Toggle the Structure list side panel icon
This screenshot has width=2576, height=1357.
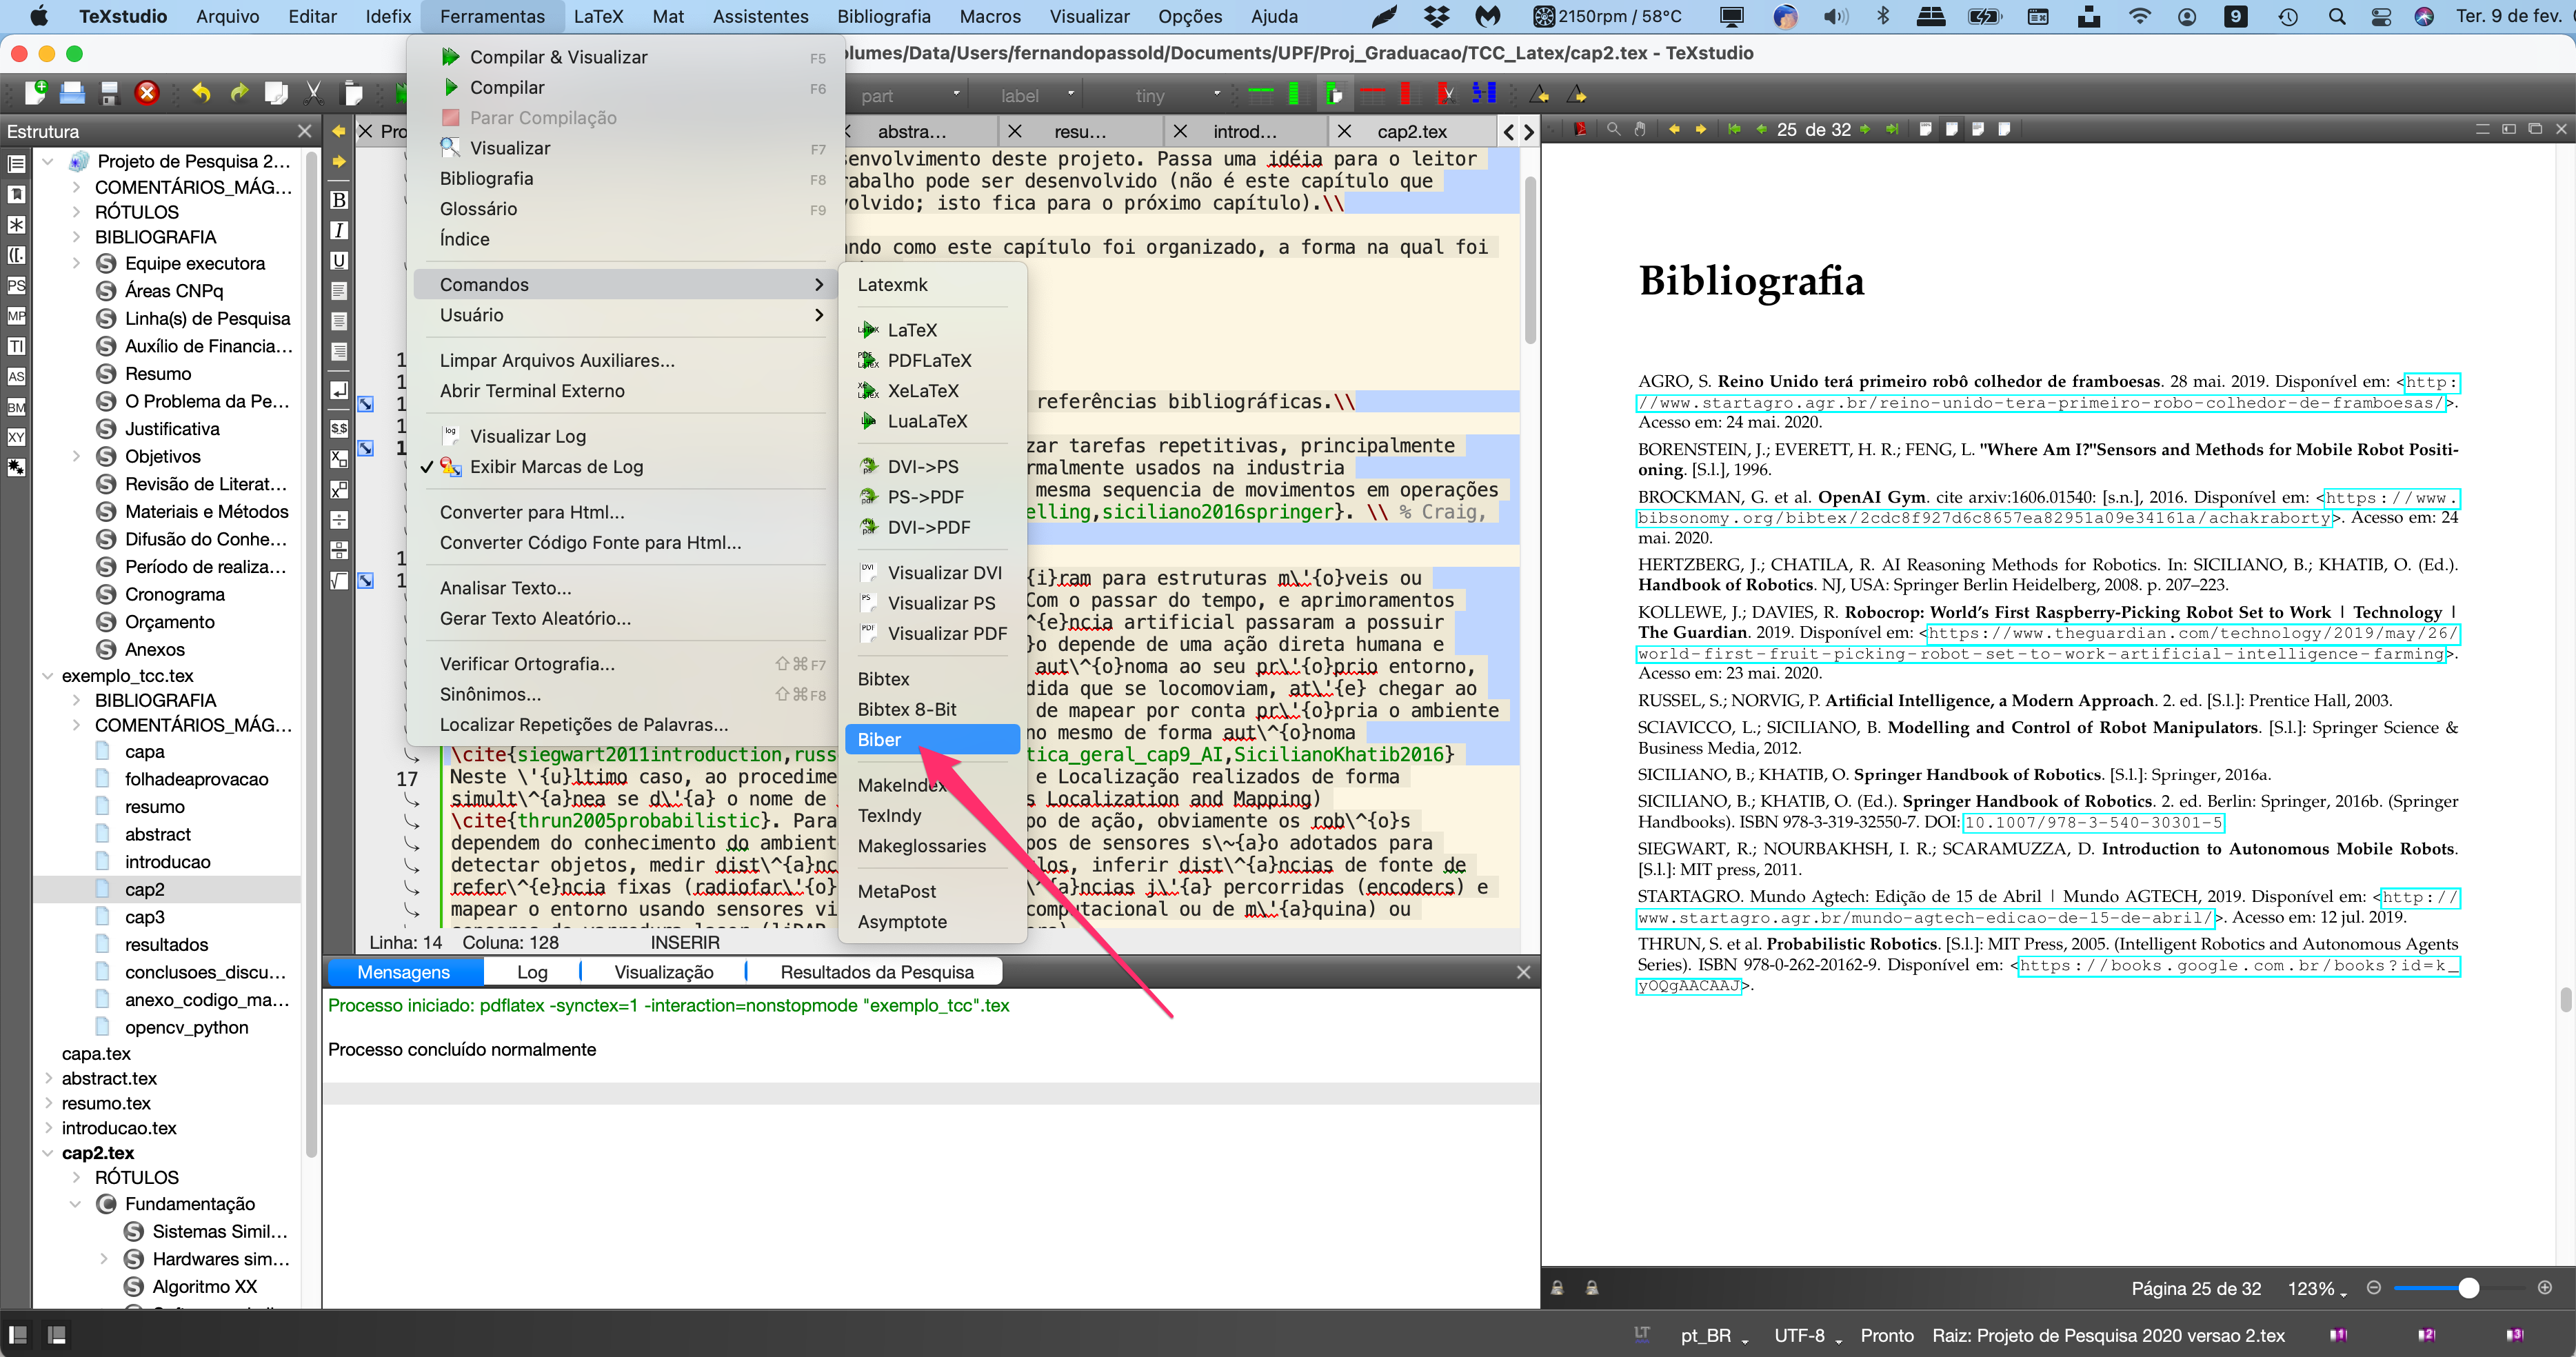[16, 163]
